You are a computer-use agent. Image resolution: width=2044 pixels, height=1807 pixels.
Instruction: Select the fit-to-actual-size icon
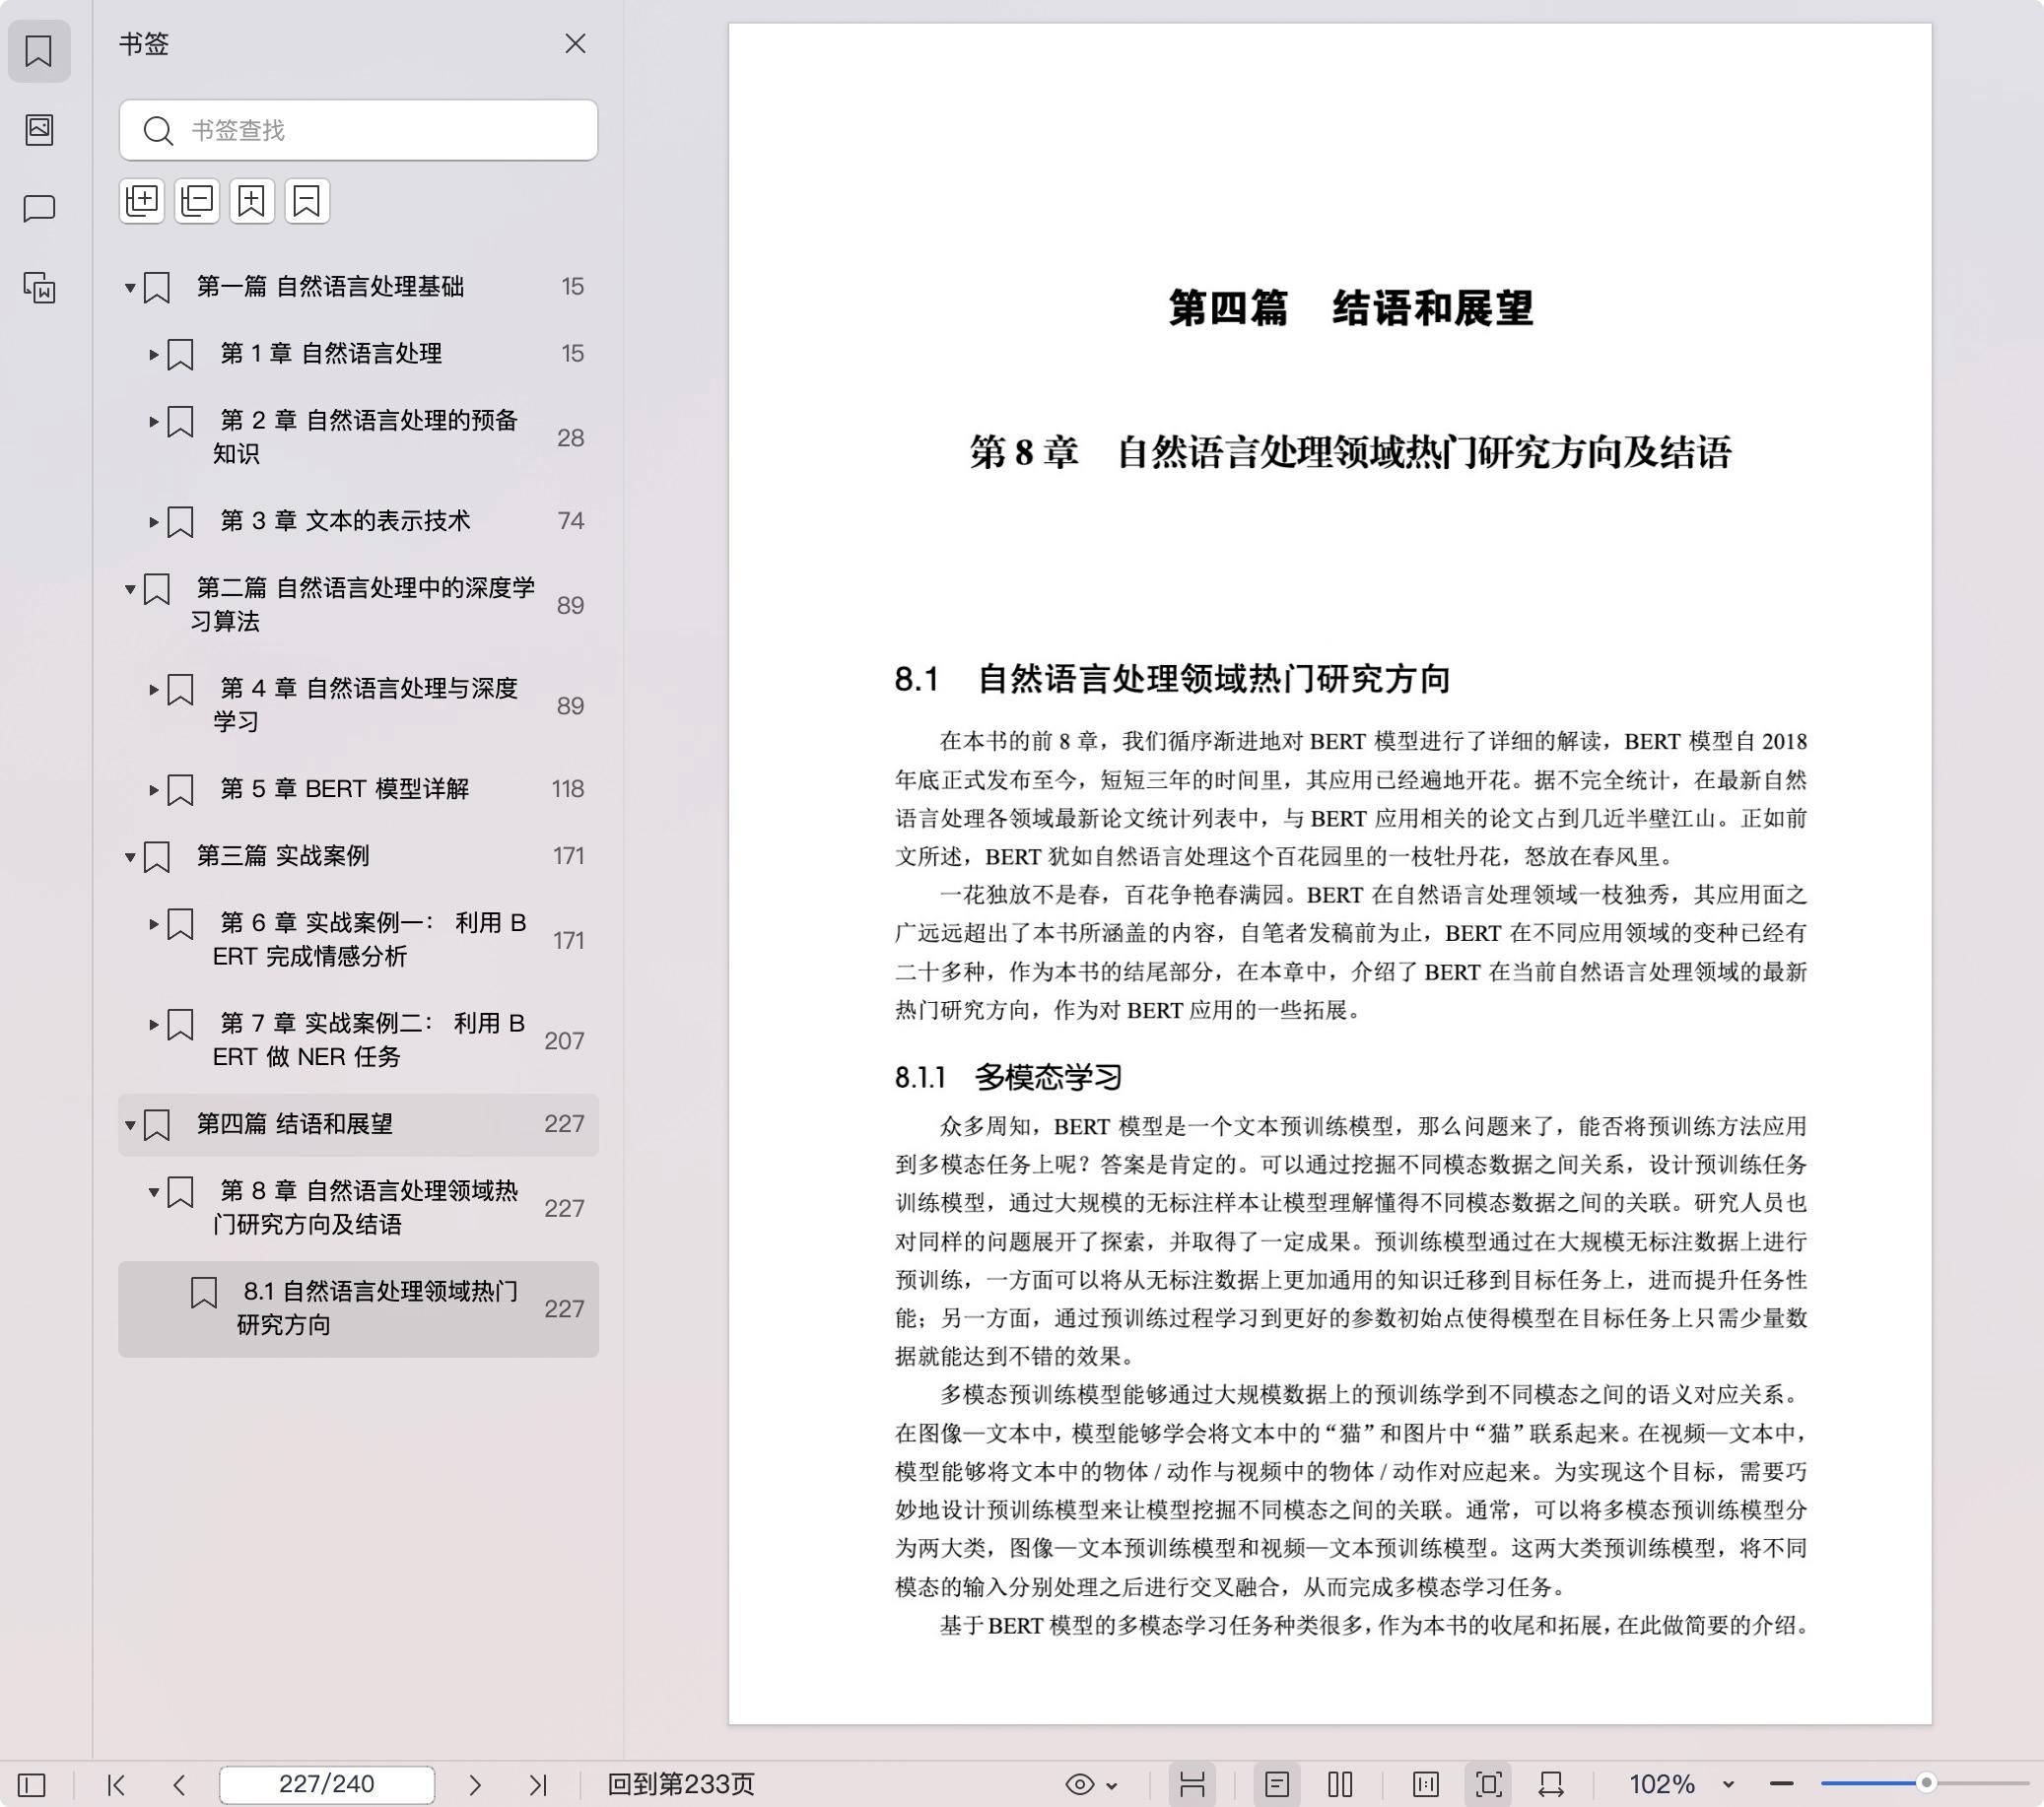click(x=1426, y=1784)
